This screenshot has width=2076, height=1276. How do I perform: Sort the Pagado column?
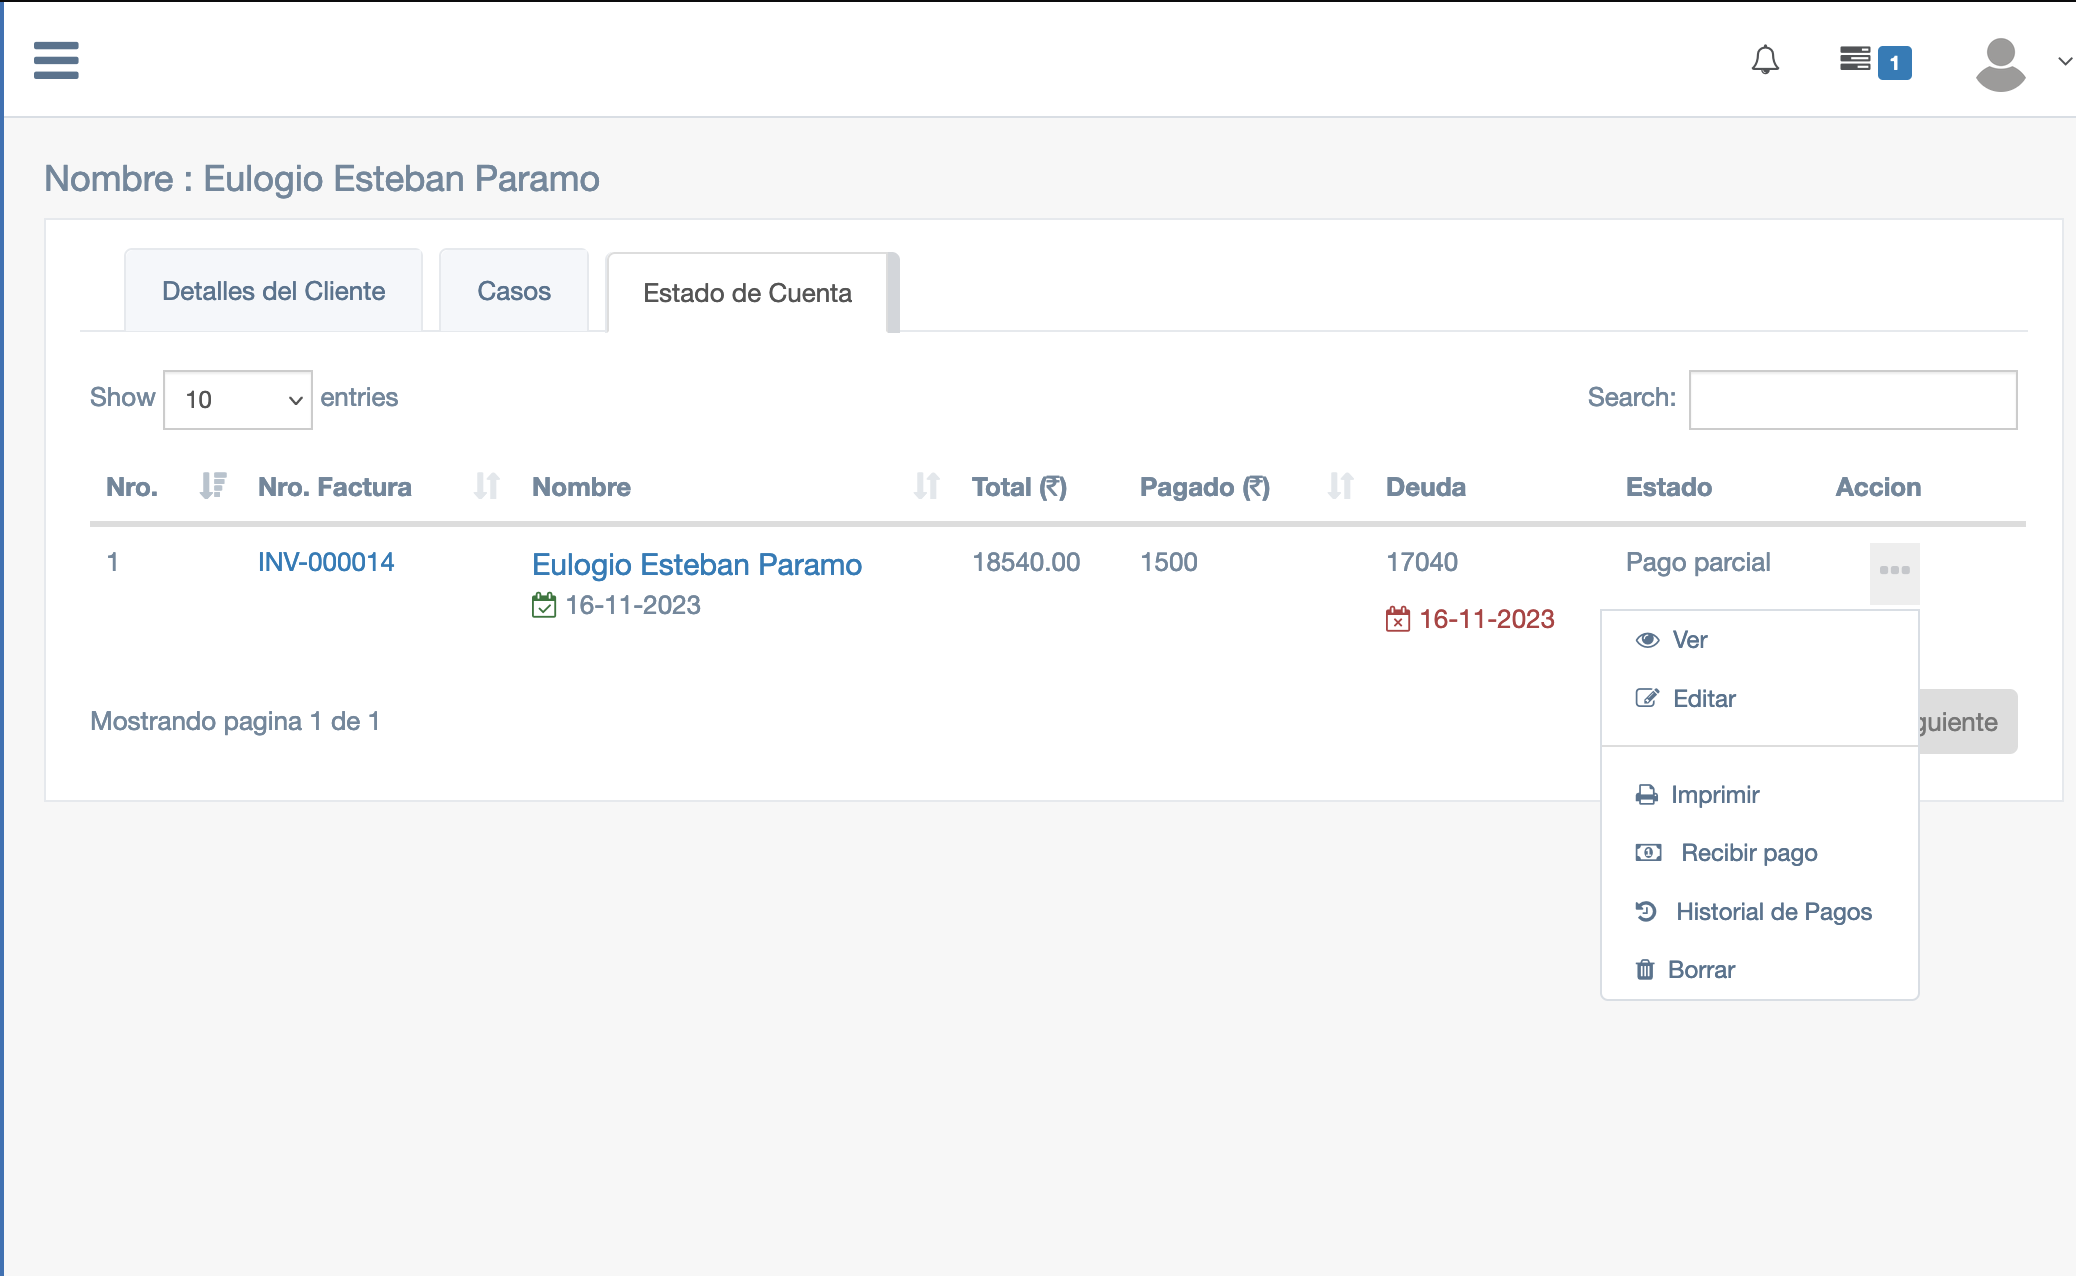(x=1340, y=486)
